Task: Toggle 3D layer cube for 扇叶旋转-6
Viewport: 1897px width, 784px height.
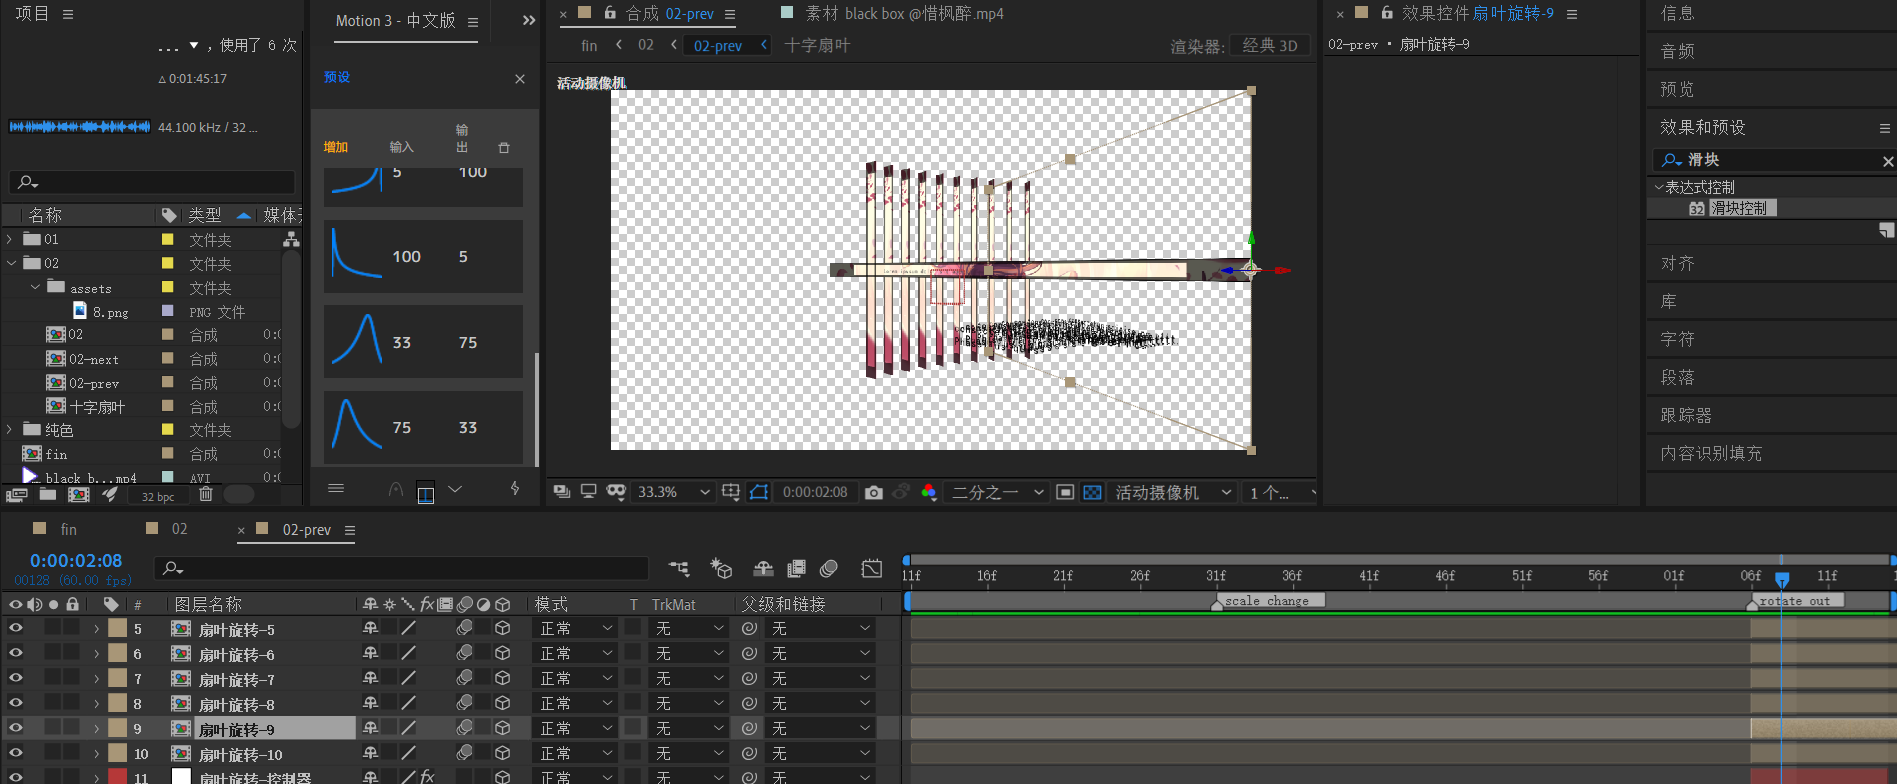Action: (503, 653)
